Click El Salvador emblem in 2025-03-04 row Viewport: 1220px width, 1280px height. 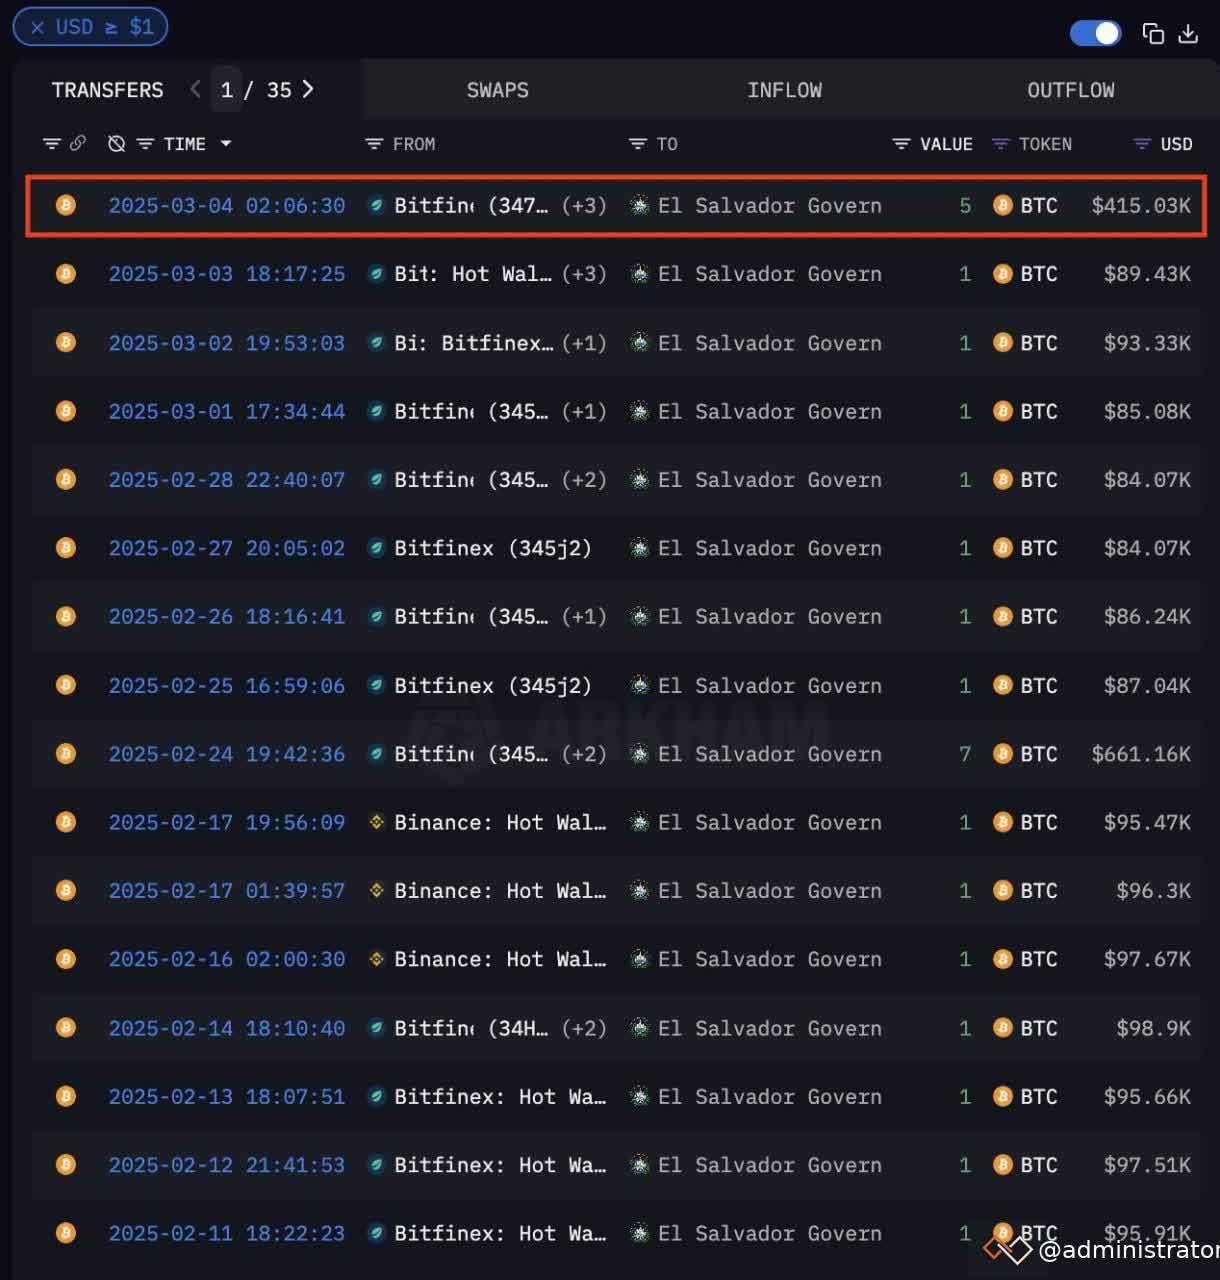639,206
